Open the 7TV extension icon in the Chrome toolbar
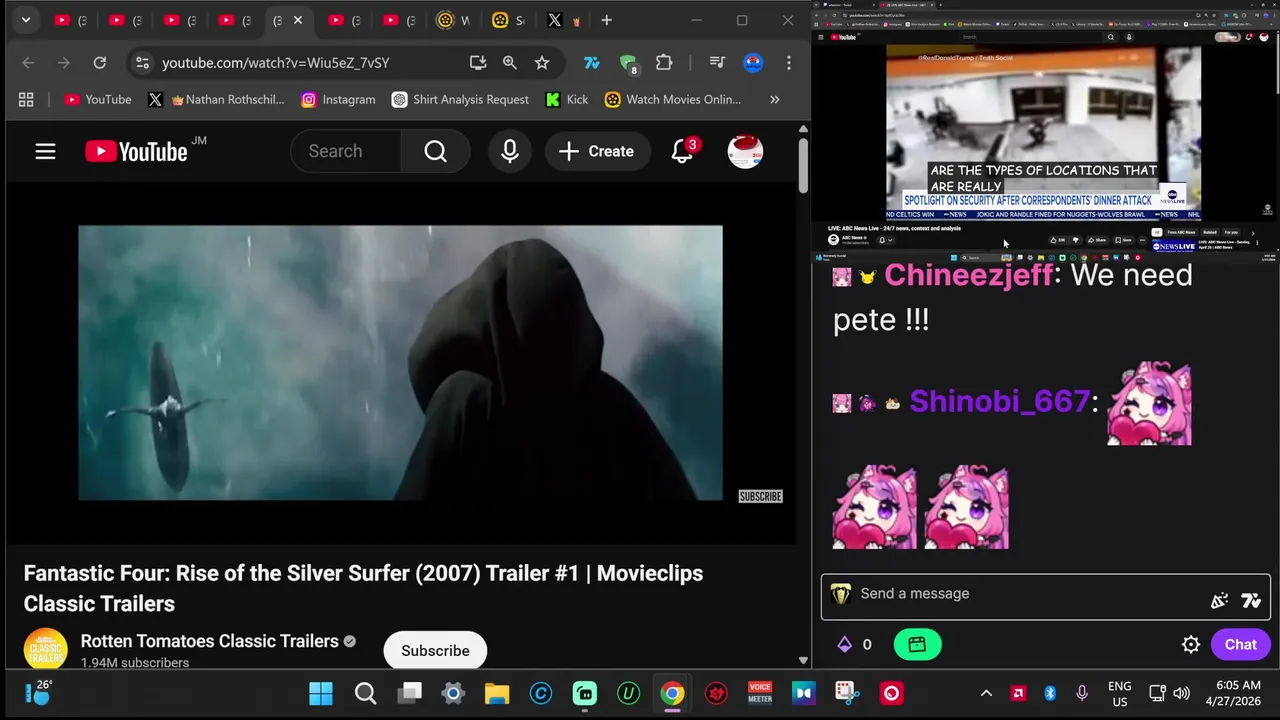Viewport: 1280px width, 720px height. click(x=592, y=63)
